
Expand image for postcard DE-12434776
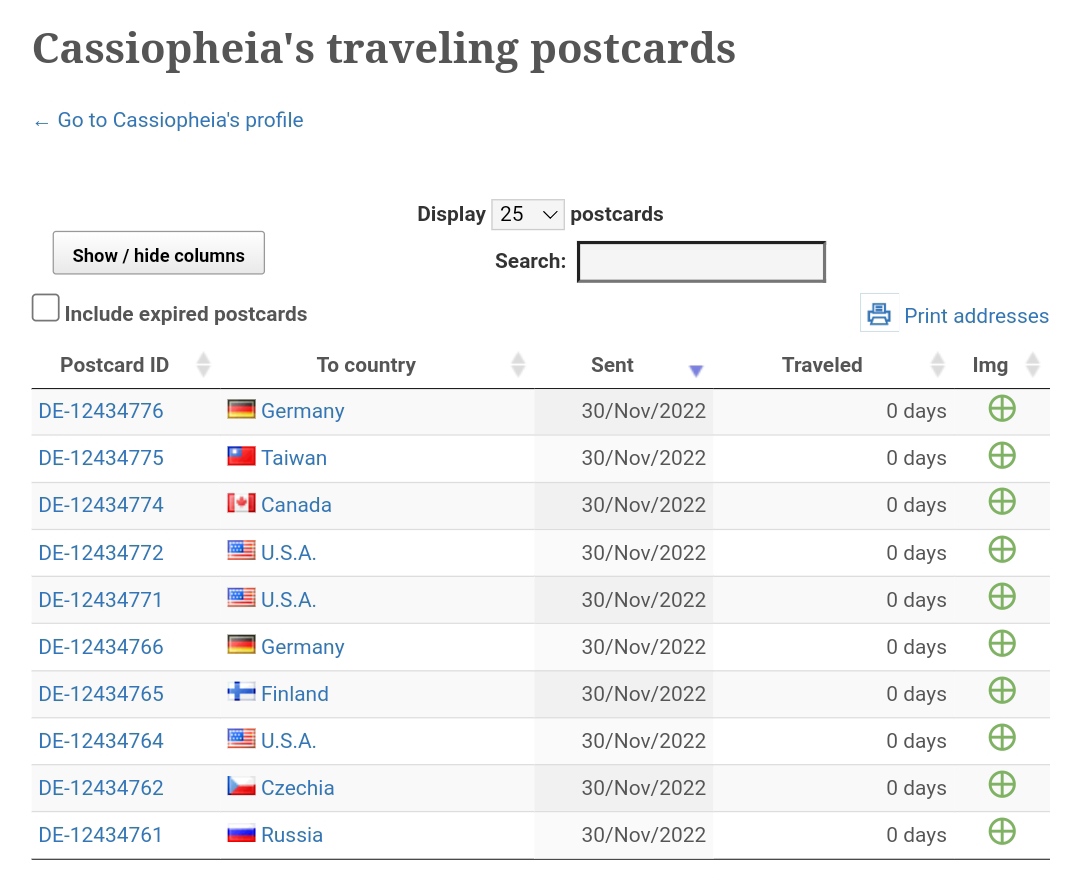[1001, 409]
